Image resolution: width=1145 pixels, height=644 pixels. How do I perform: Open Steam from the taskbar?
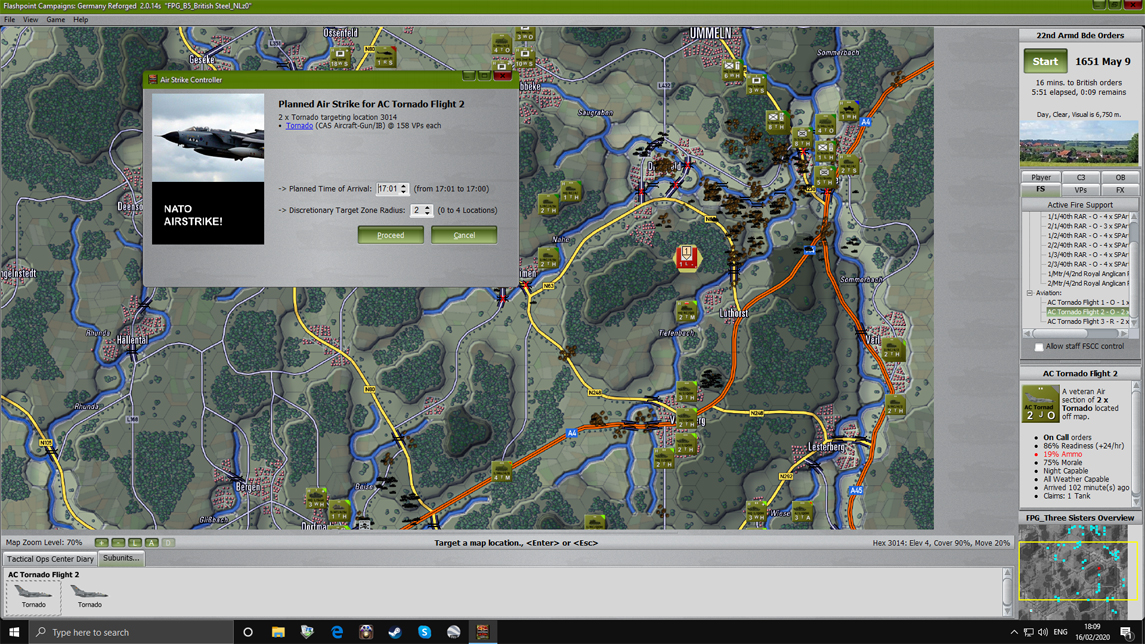pyautogui.click(x=395, y=632)
